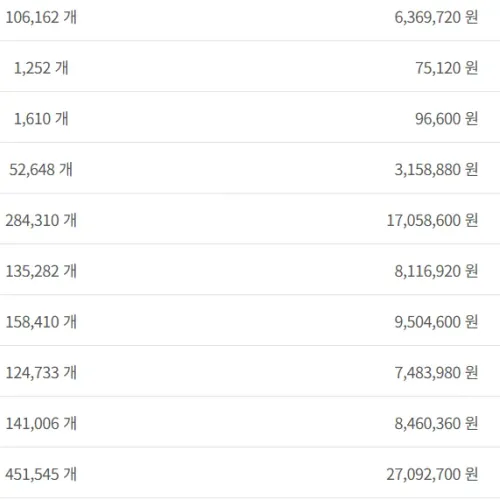Click the 1,610 개 quantity cell

pos(41,119)
